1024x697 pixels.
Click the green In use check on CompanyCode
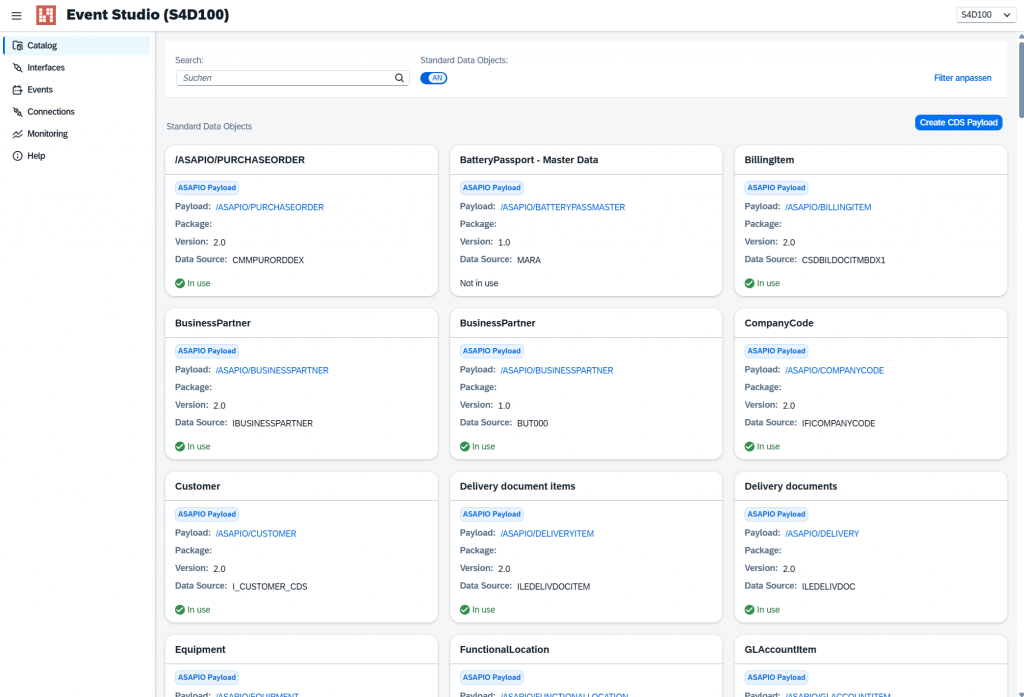tap(751, 446)
